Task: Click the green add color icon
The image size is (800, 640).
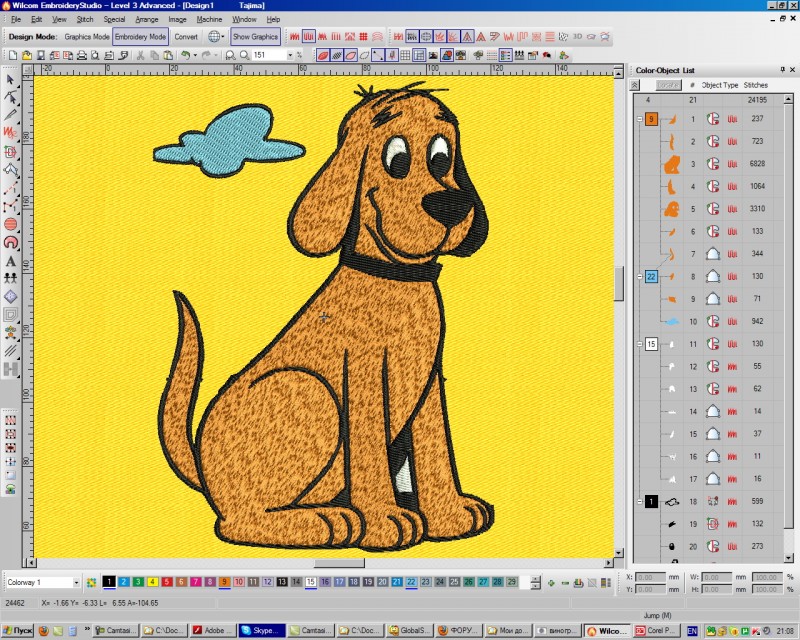Action: coord(551,582)
